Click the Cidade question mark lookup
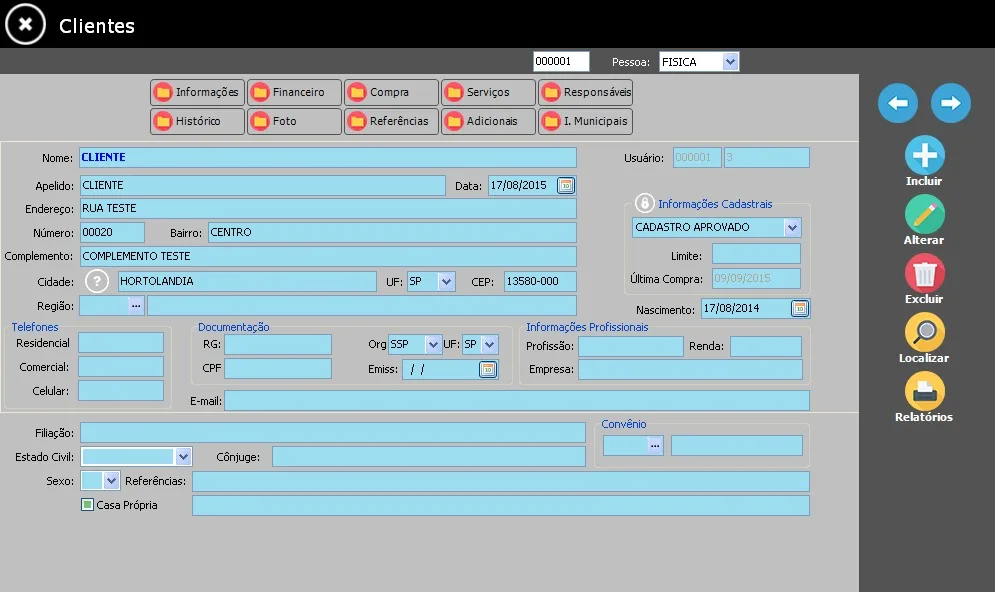Viewport: 995px width, 592px height. click(x=97, y=281)
